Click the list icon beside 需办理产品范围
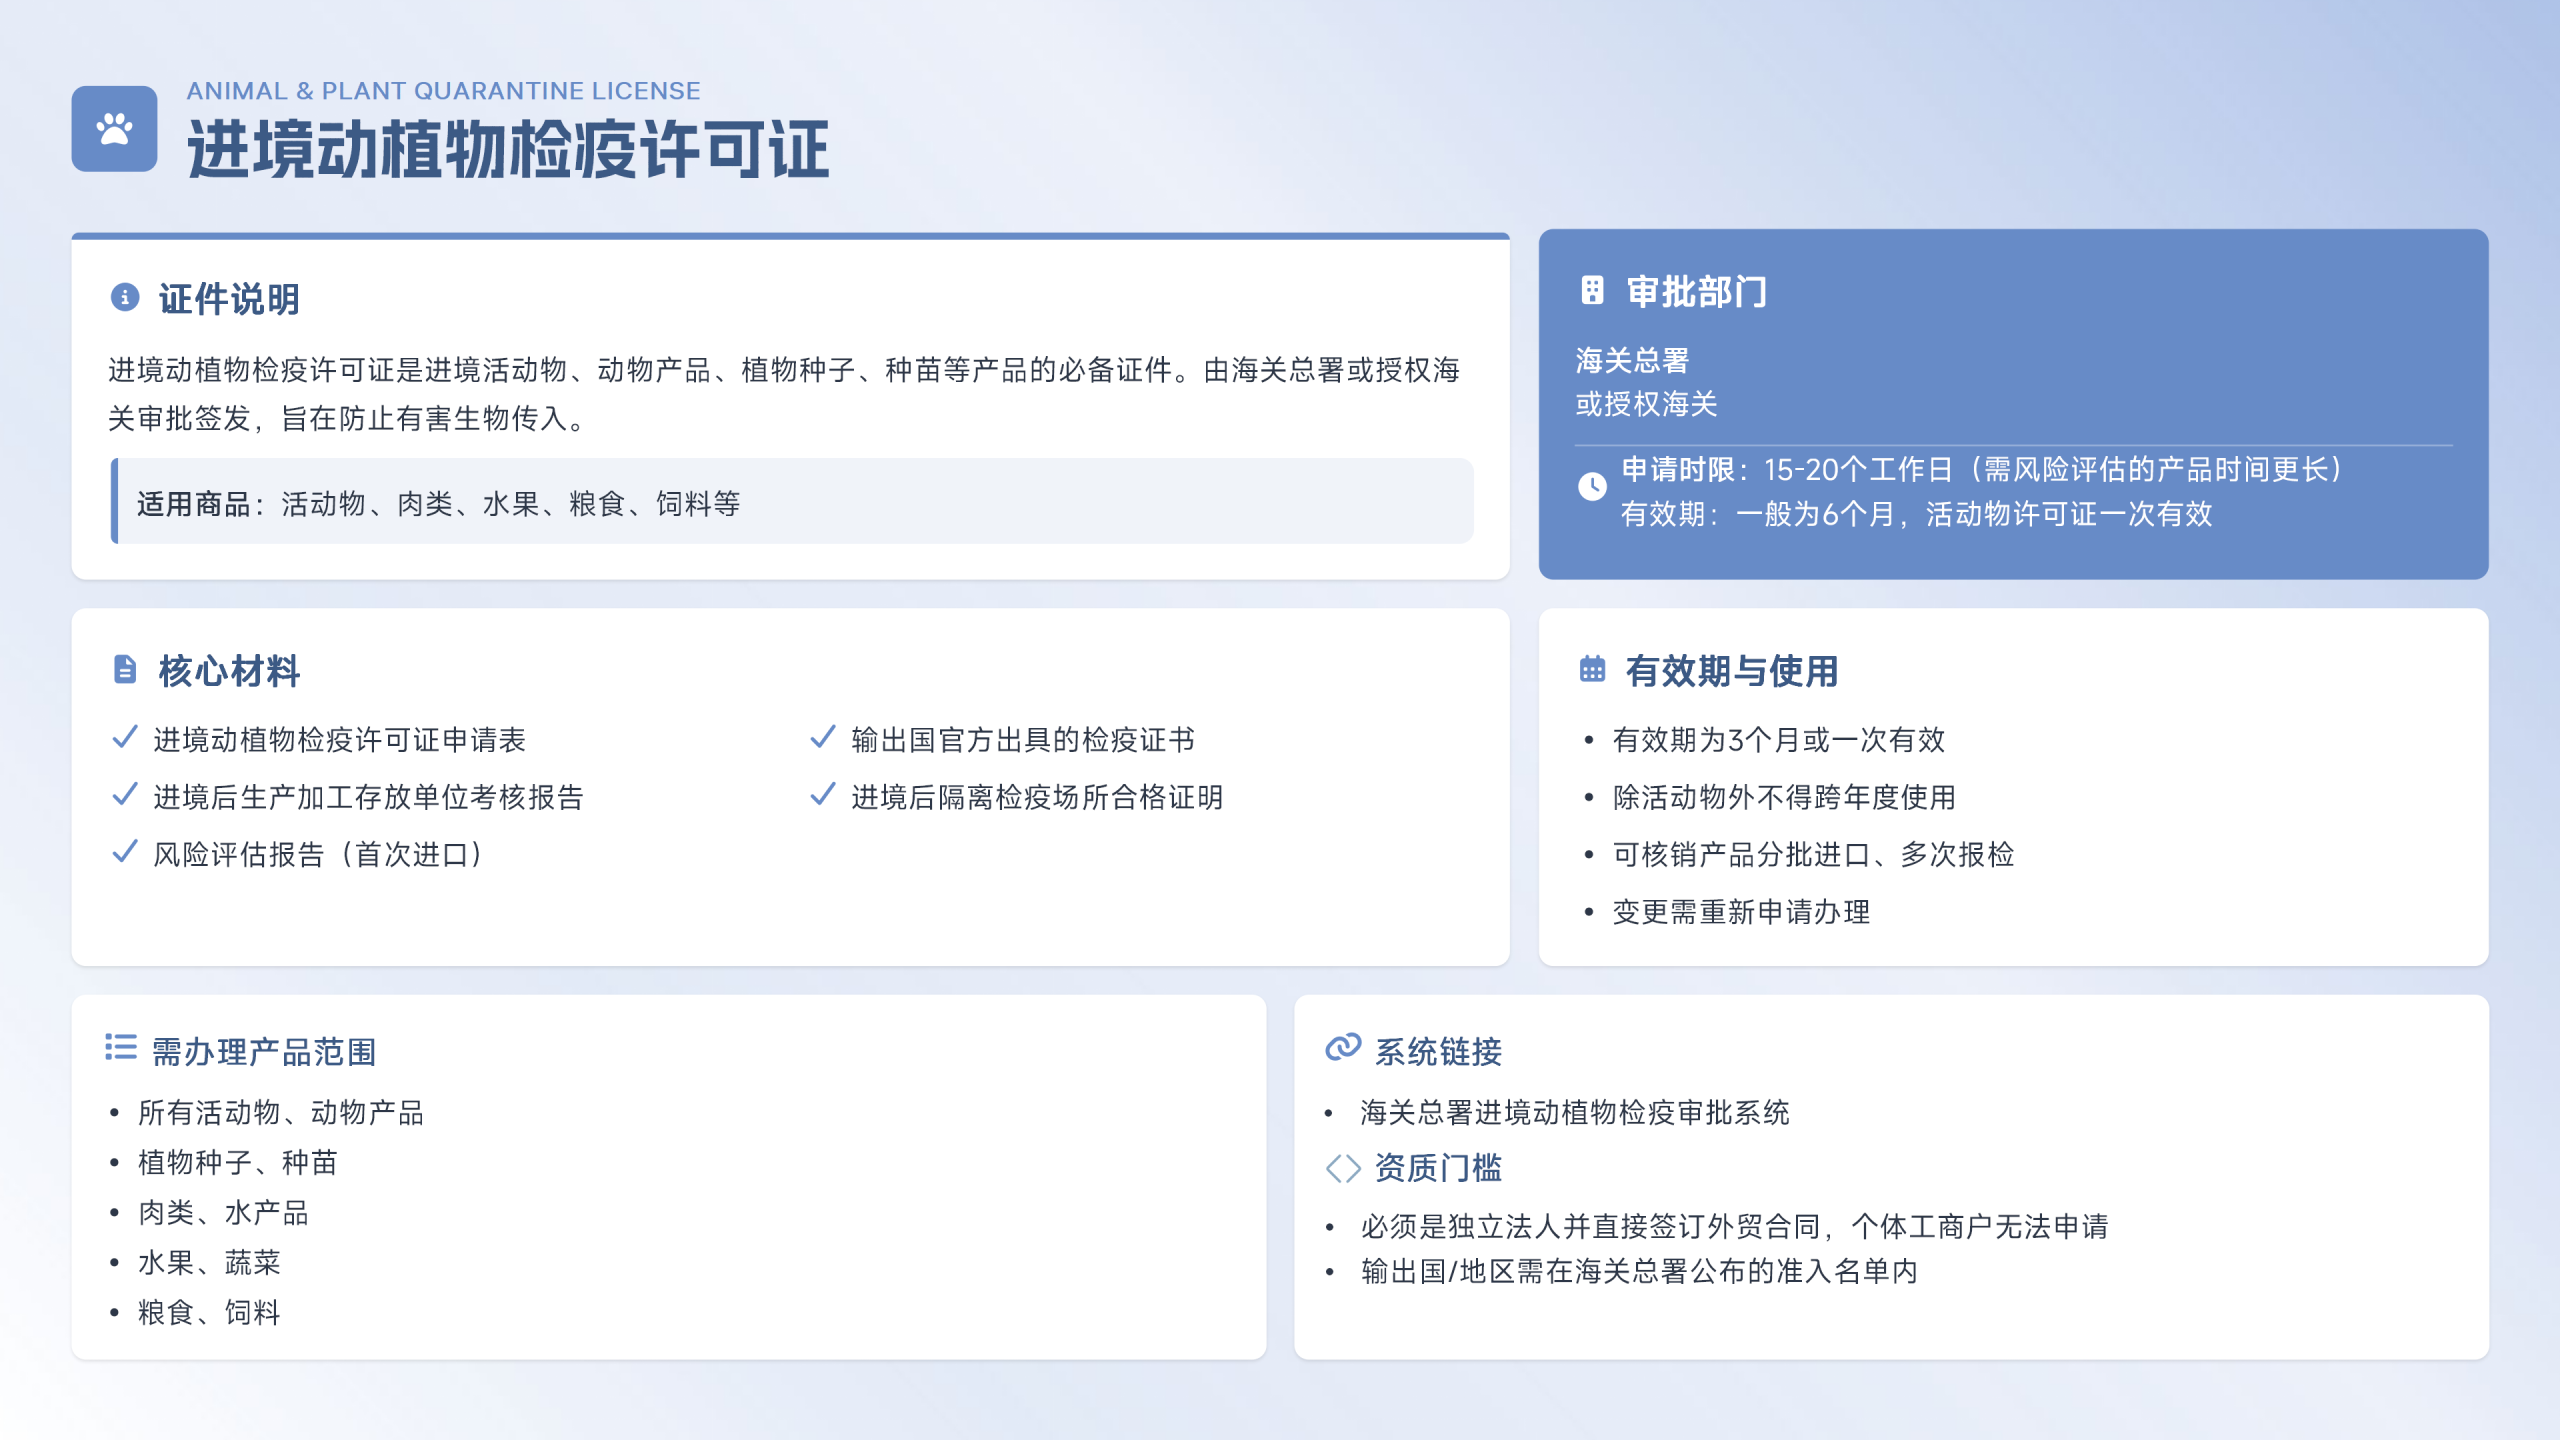 click(x=121, y=1047)
